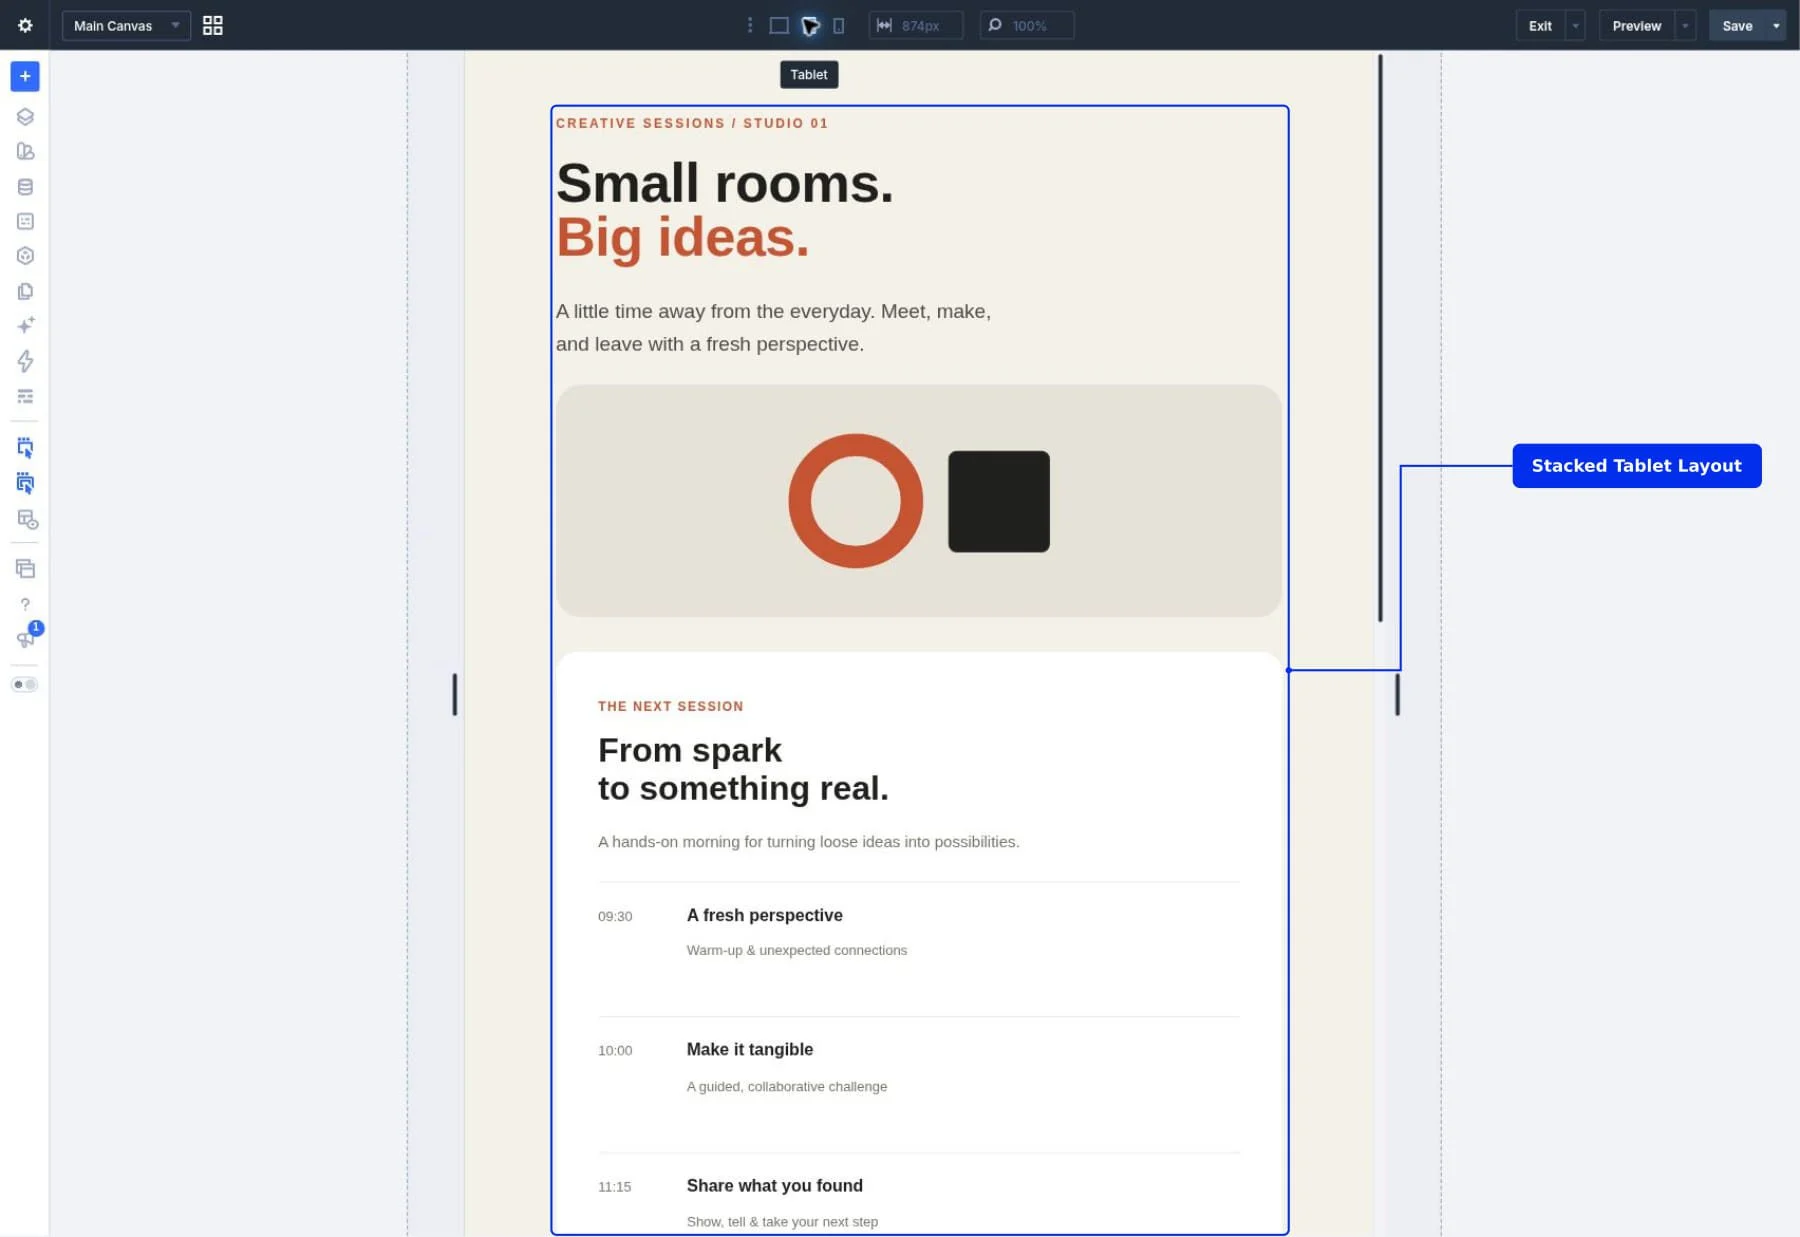Switch to the desktop breakpoint view

pos(779,25)
